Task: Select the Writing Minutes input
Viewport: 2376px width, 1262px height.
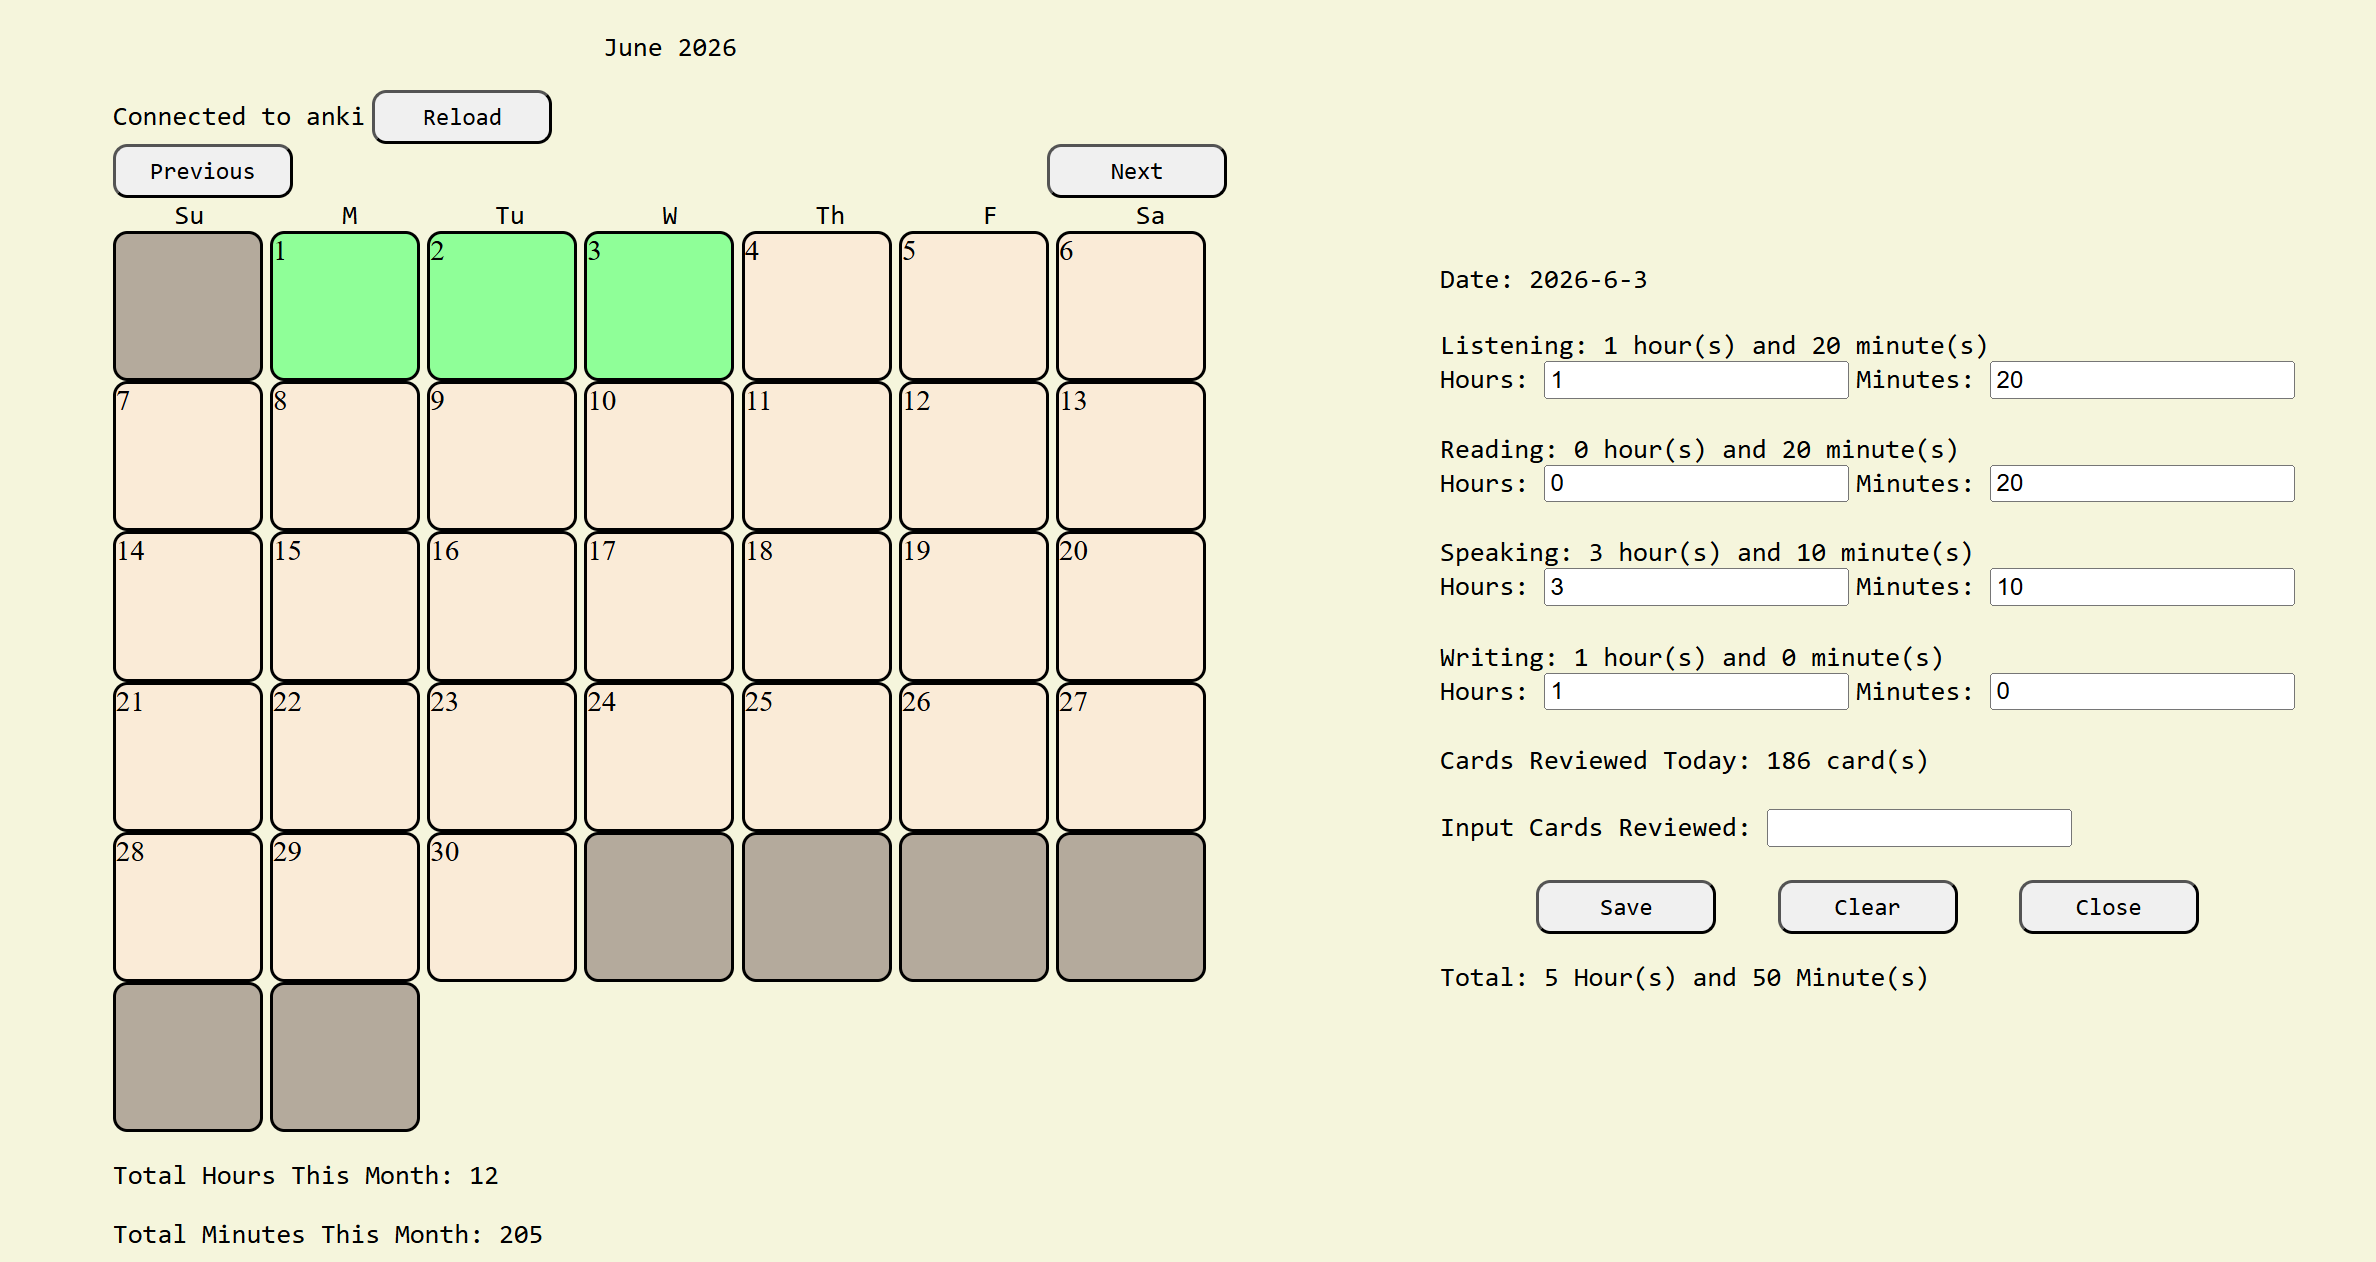Action: coord(2142,692)
